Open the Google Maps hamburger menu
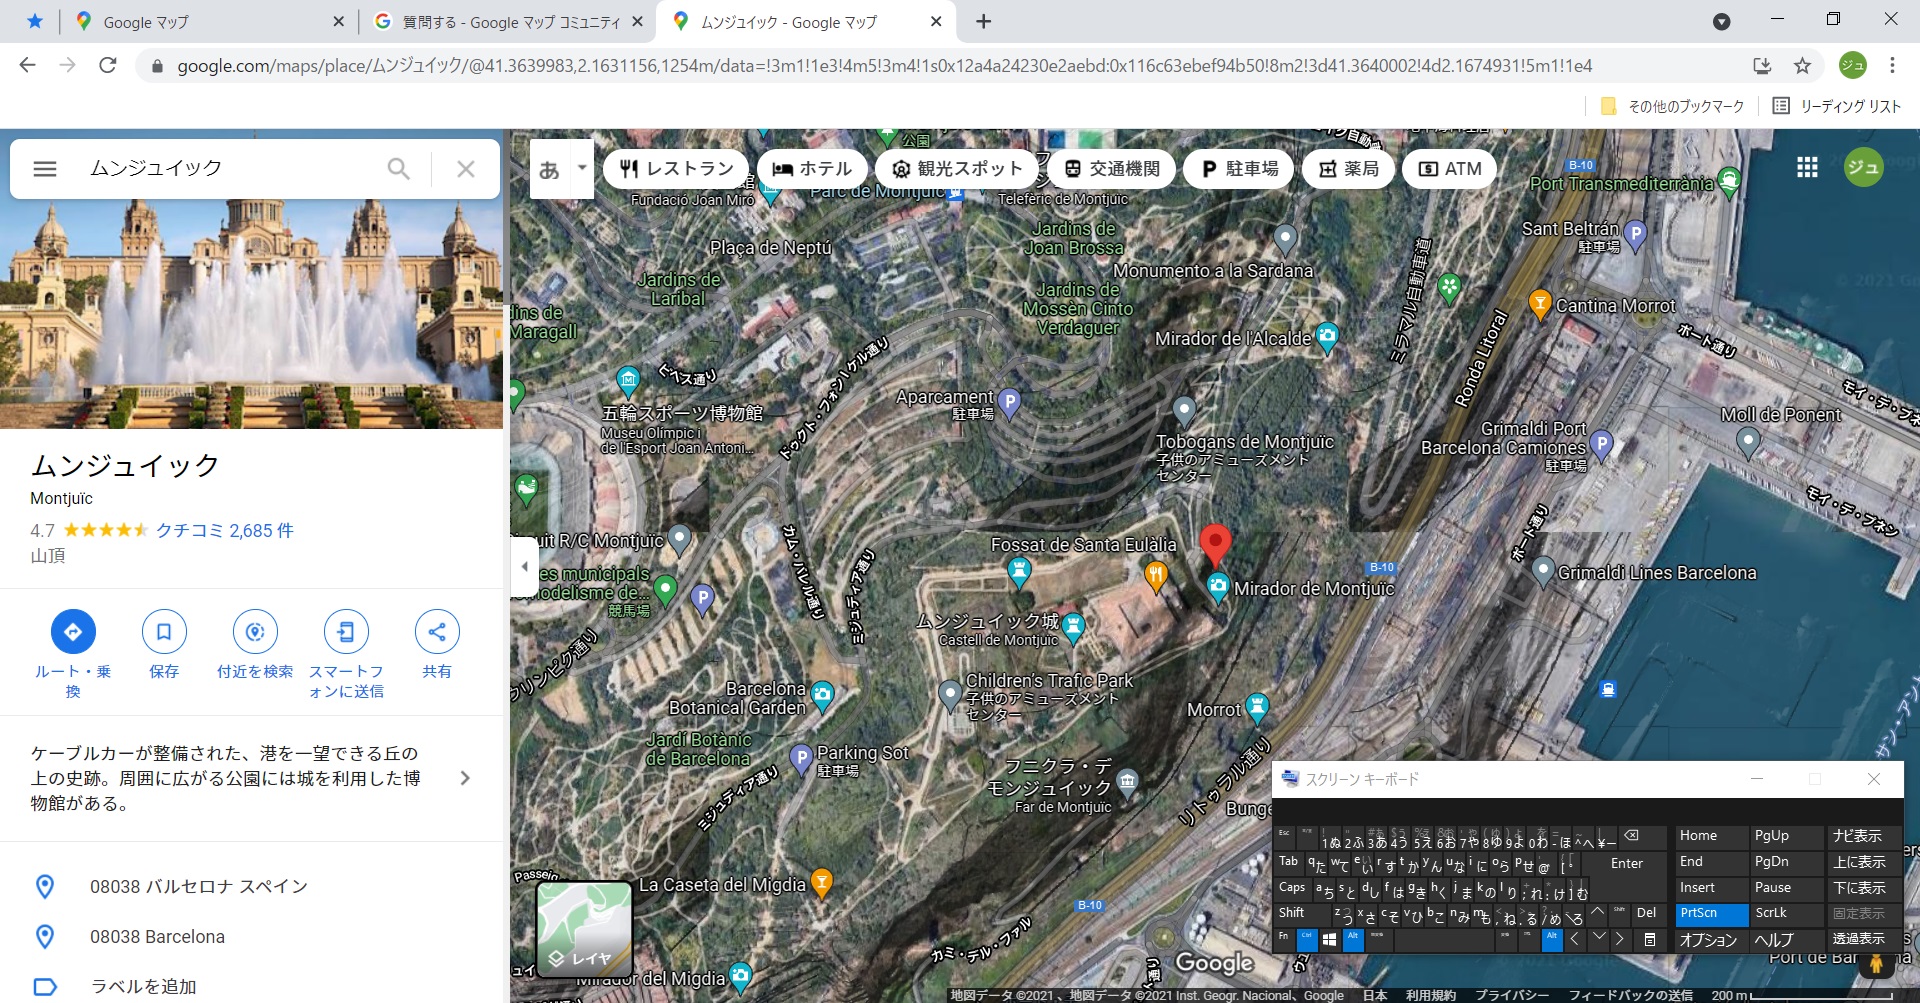This screenshot has width=1920, height=1003. 45,169
